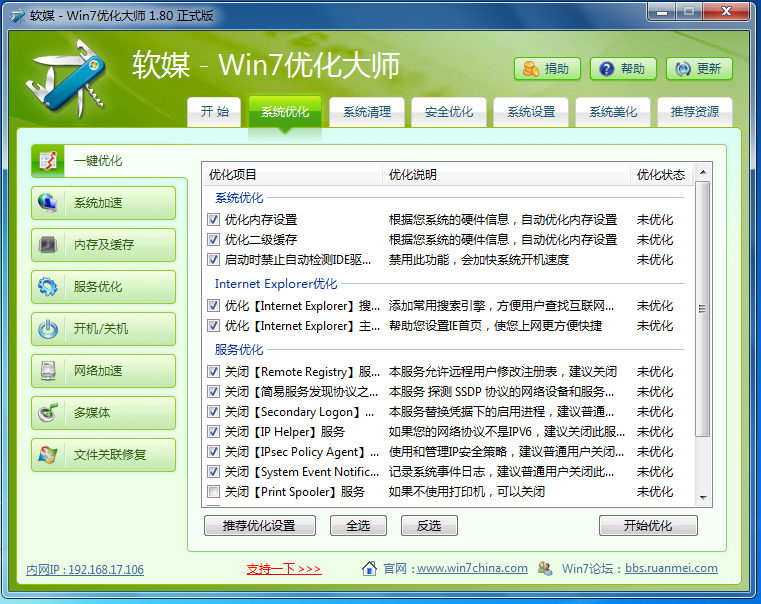Switch to 开始 tab
Screen dimensions: 761x604
pos(214,112)
